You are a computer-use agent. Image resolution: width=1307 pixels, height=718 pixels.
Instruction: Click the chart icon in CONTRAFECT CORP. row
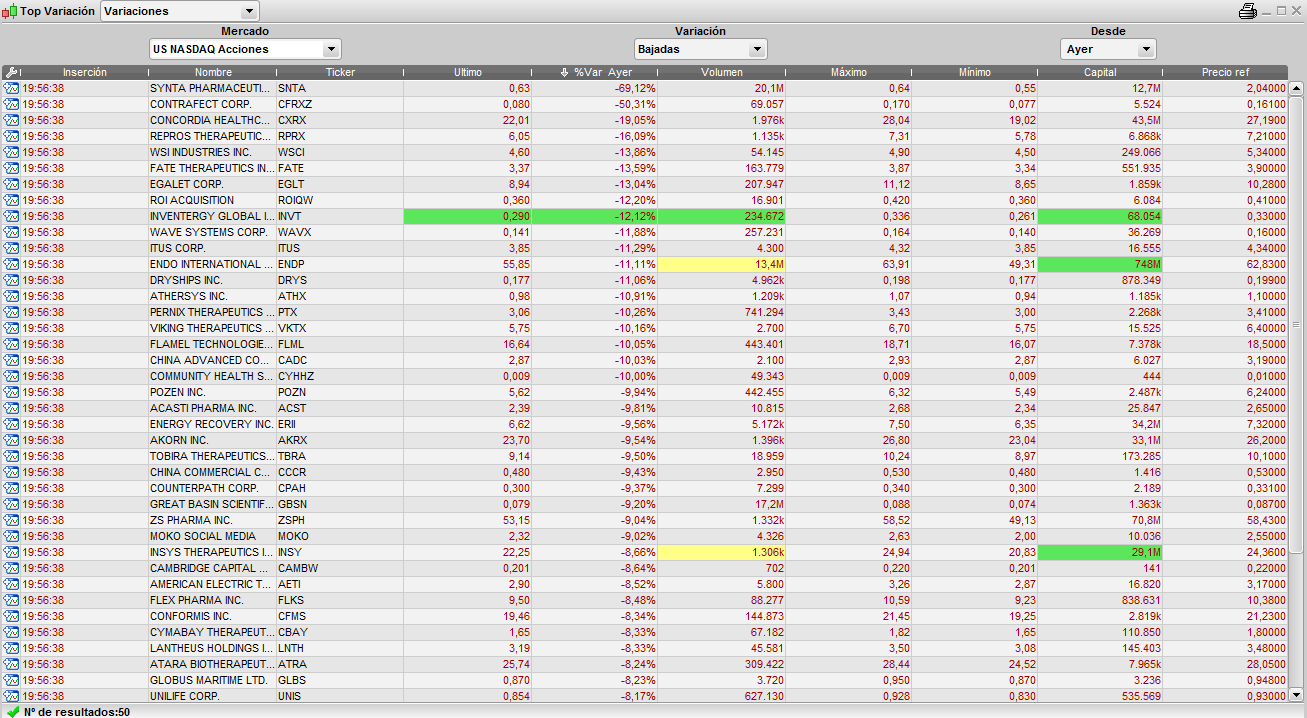tap(12, 104)
